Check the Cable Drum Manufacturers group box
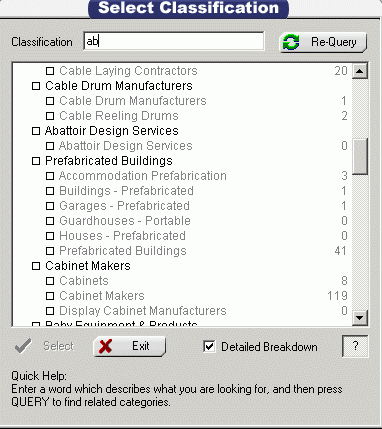 36,86
